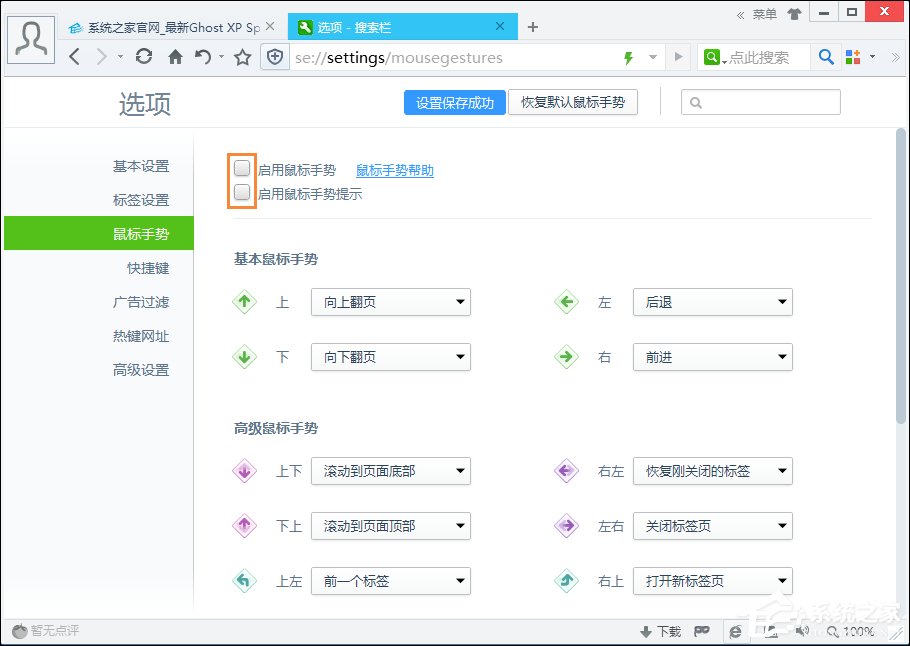The width and height of the screenshot is (910, 646).
Task: Open the 后退 action dropdown for left gesture
Action: point(712,301)
